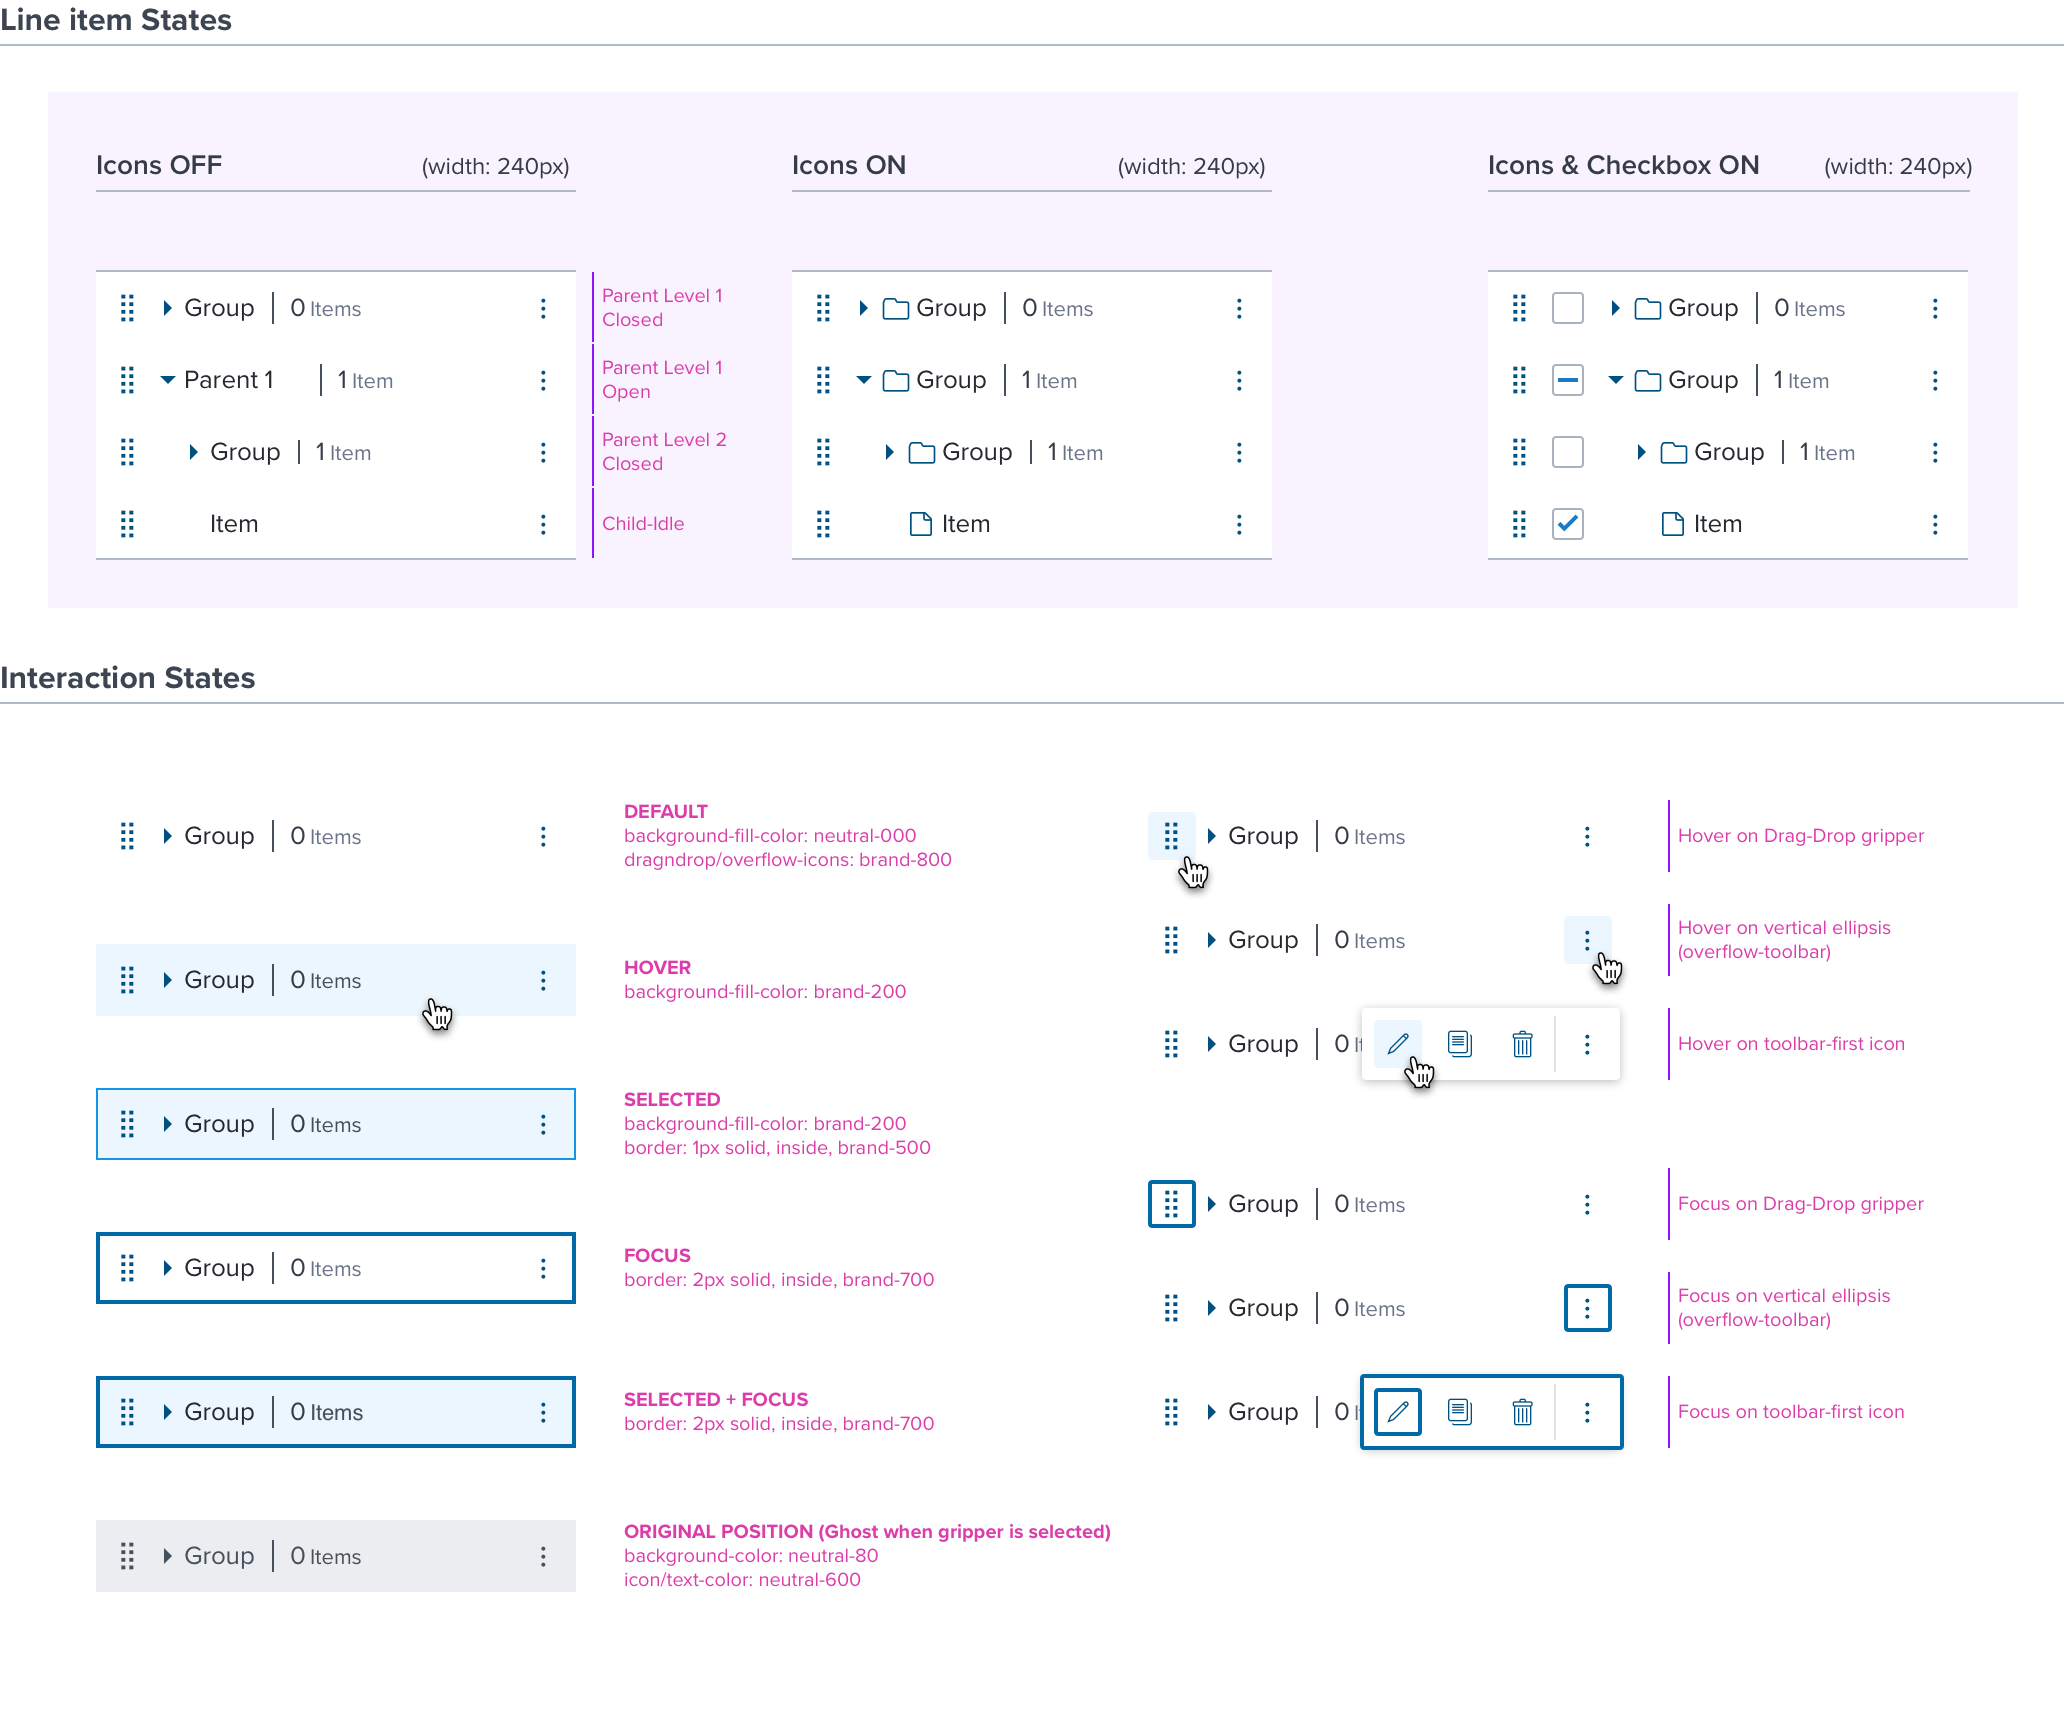Expand Icons ON Group 0 Items arrow
Viewport: 2064px width, 1728px height.
coord(863,308)
